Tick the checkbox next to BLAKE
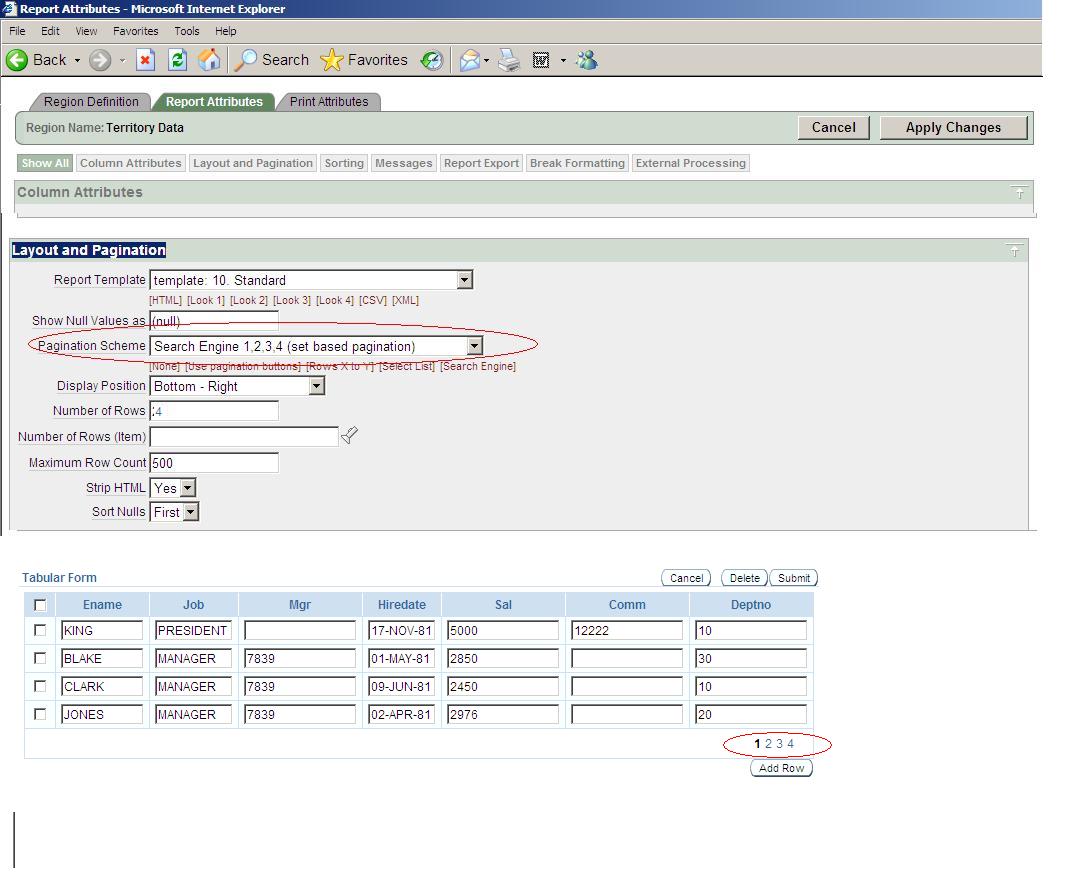This screenshot has width=1079, height=876. (40, 659)
